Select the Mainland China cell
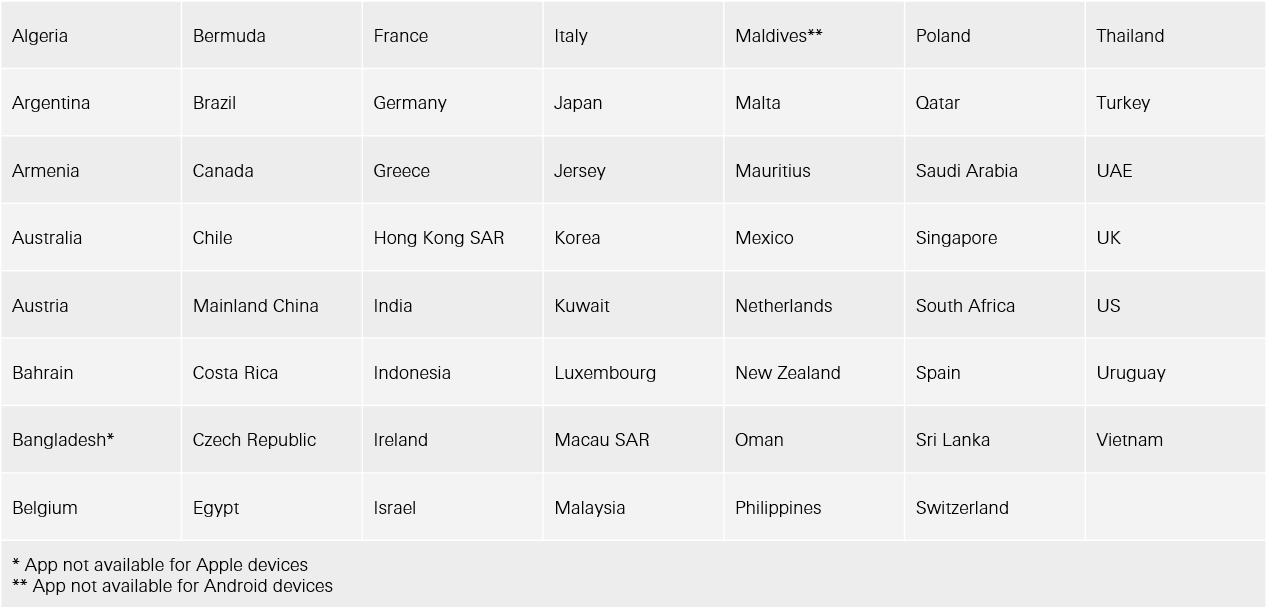This screenshot has width=1266, height=607. point(255,306)
